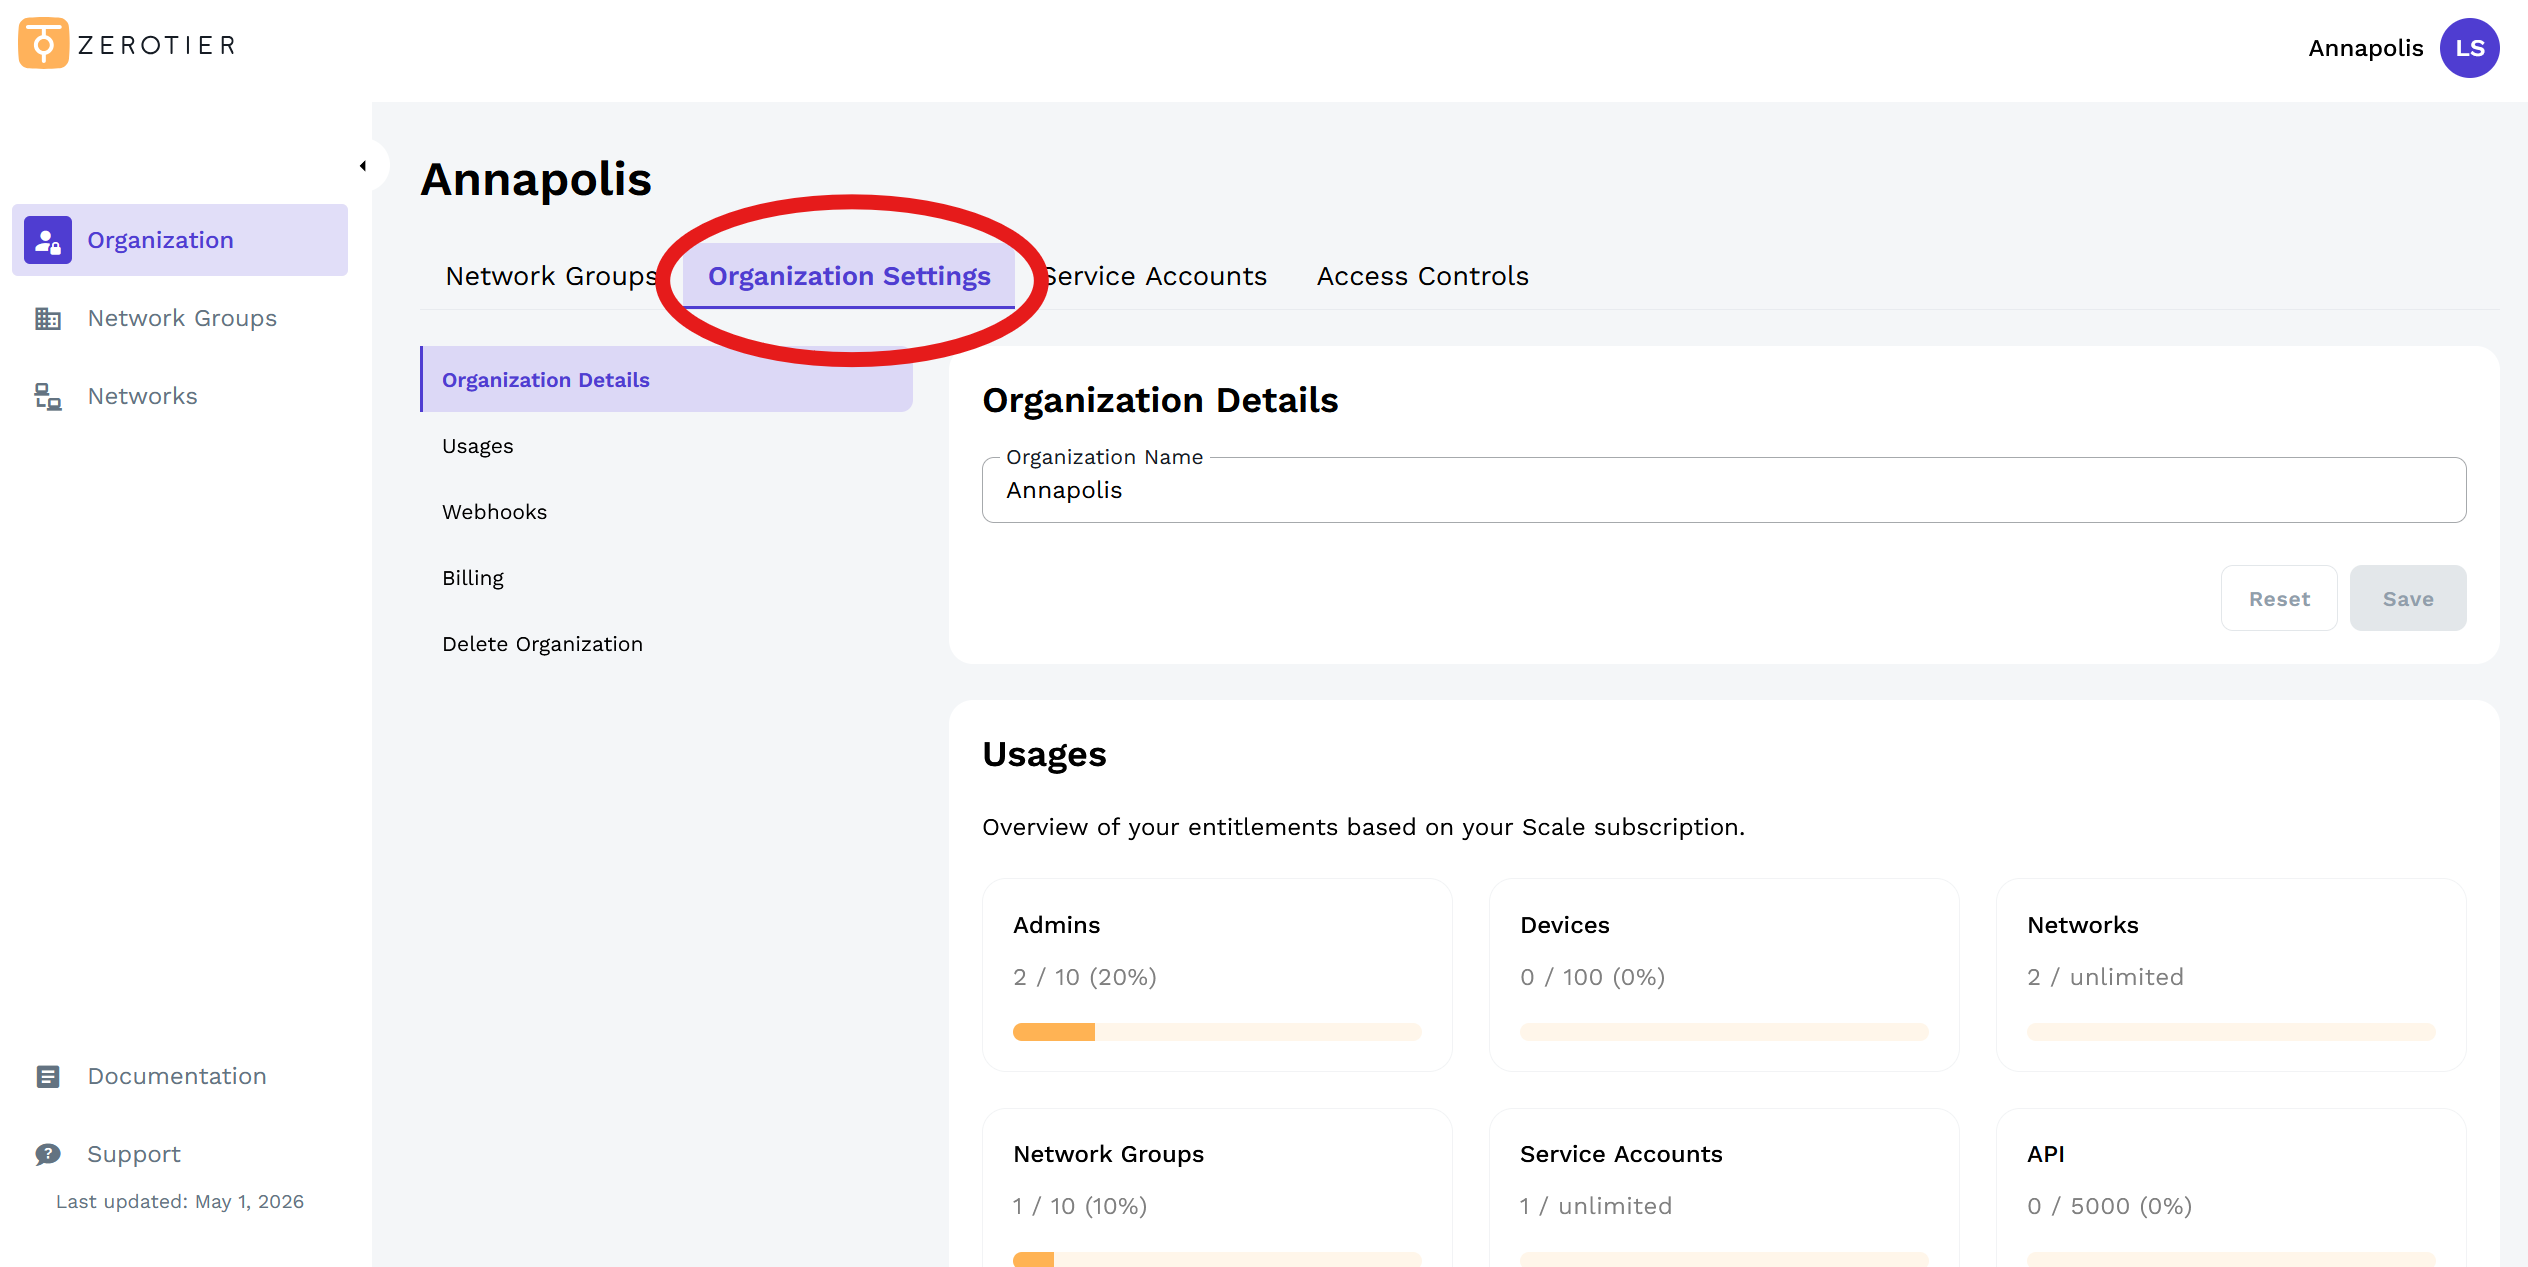Open the Documentation link
This screenshot has width=2528, height=1267.
click(177, 1076)
